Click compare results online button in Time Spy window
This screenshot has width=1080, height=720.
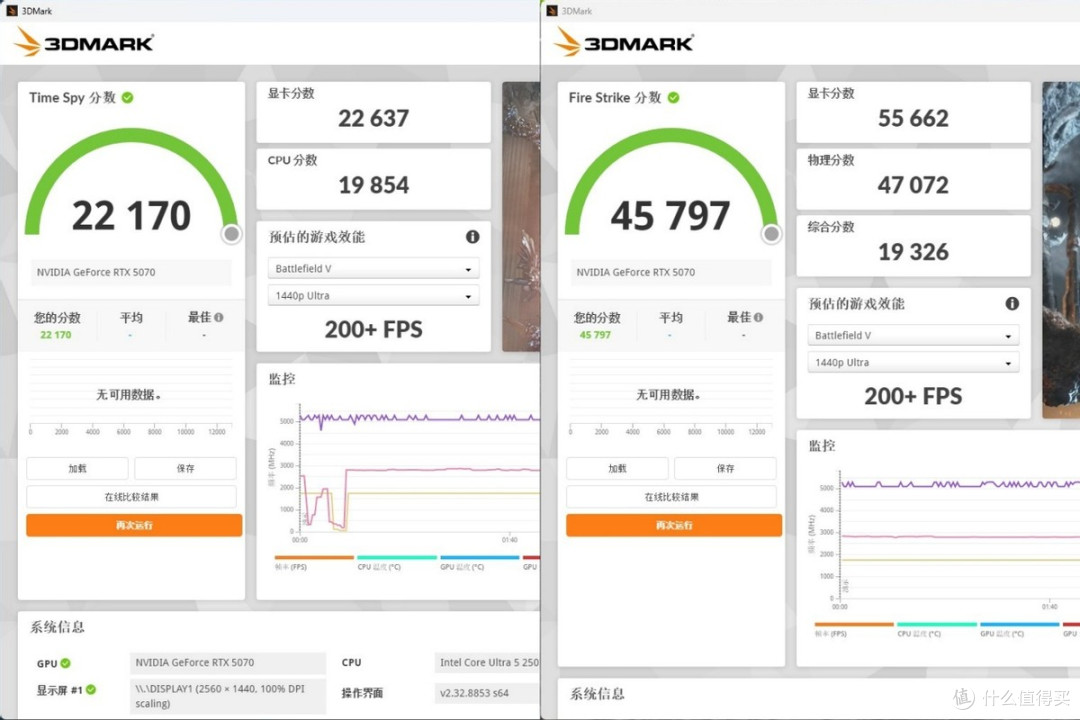click(x=132, y=497)
